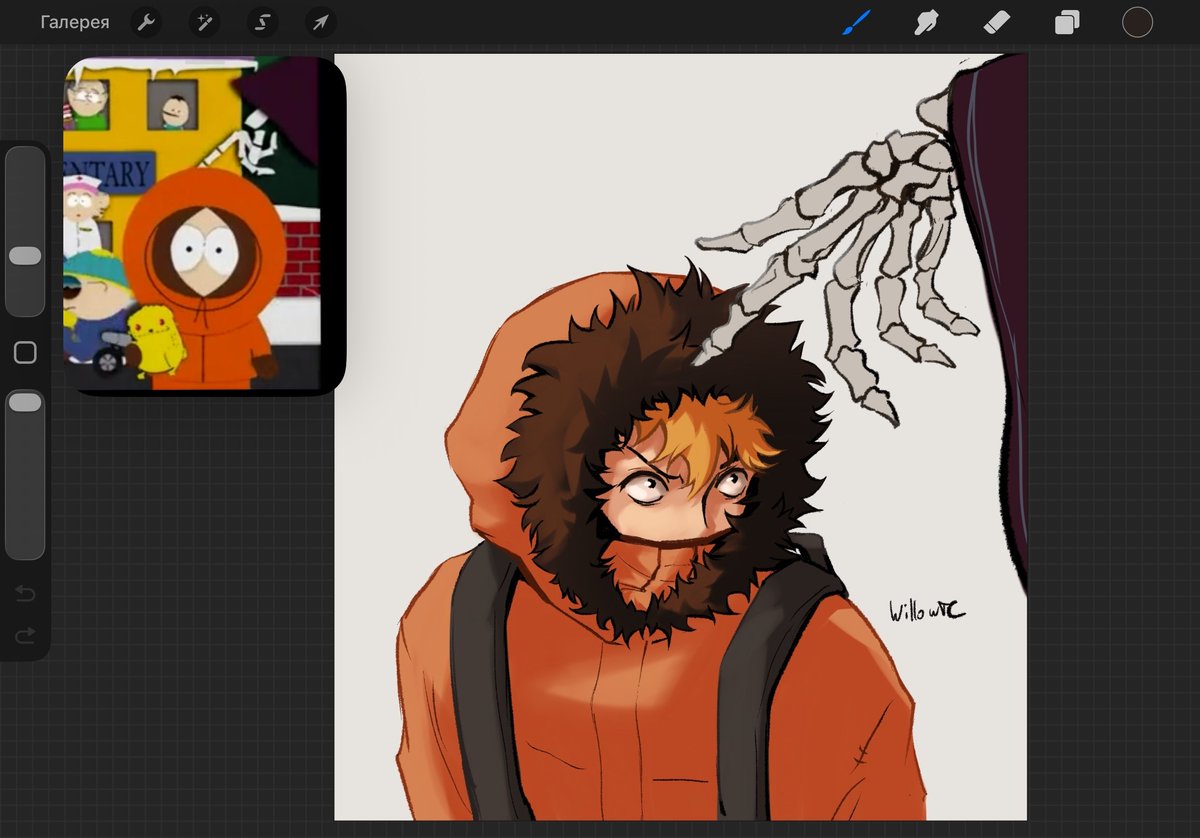Open the Layers panel
Screen dimensions: 1200x838
tap(1067, 22)
